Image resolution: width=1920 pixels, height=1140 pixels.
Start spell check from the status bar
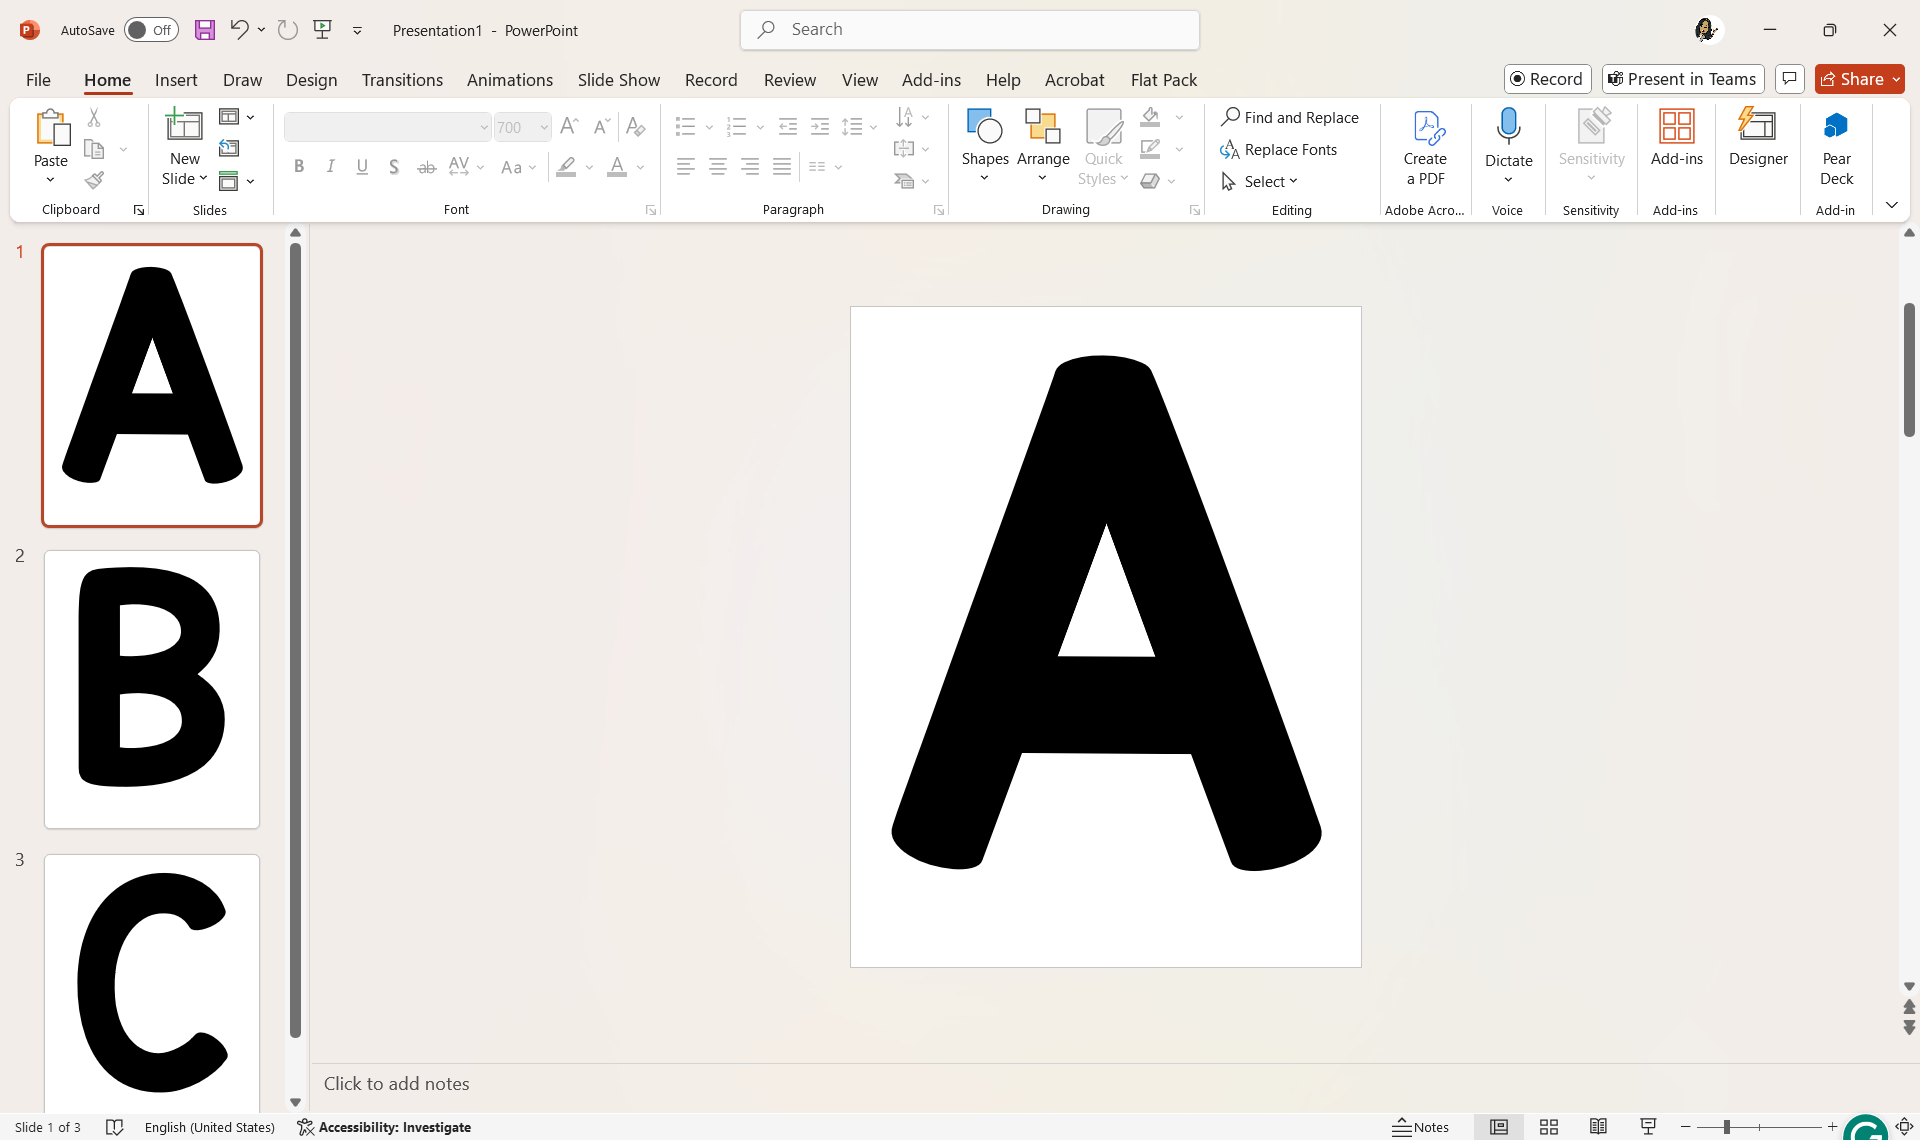coord(114,1126)
